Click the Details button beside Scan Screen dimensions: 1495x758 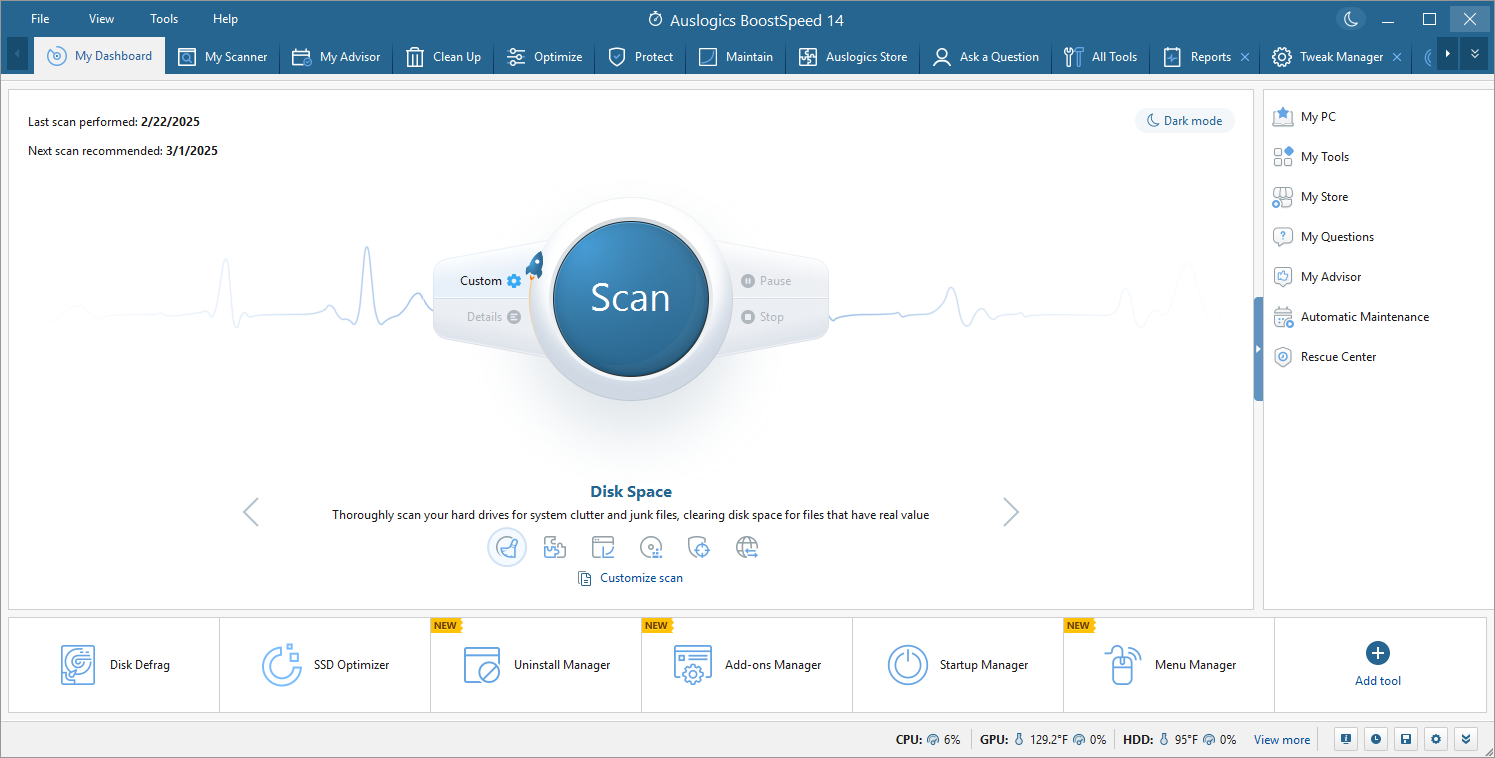coord(493,317)
